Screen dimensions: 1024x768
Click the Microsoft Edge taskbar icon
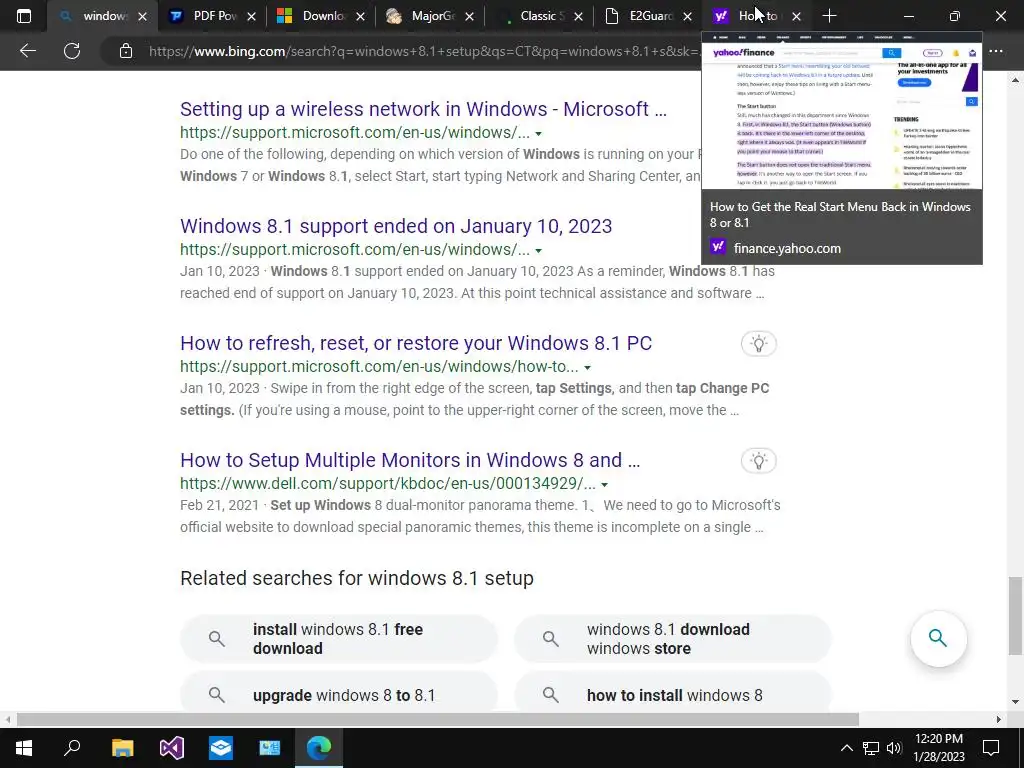pyautogui.click(x=319, y=748)
